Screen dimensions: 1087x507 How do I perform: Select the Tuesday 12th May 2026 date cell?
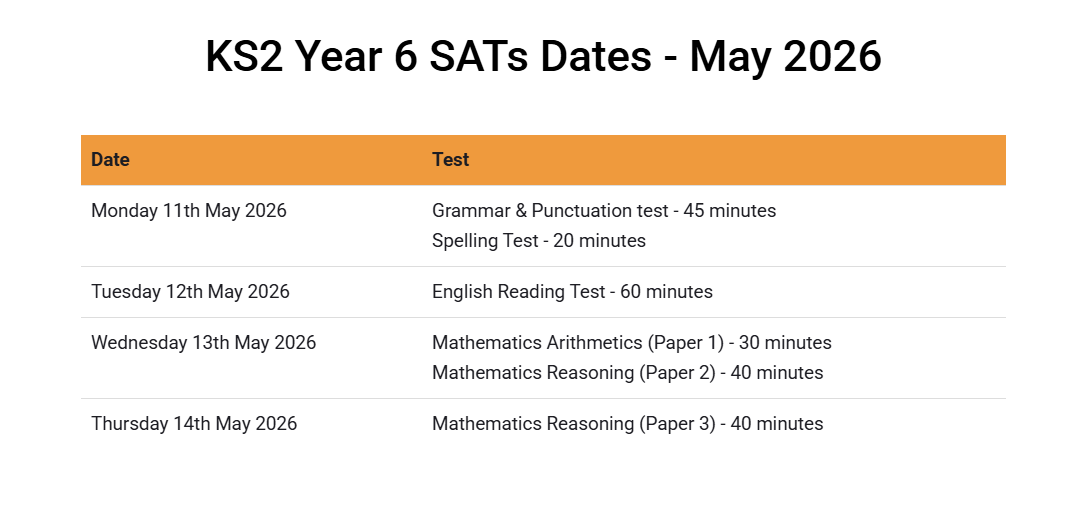190,292
